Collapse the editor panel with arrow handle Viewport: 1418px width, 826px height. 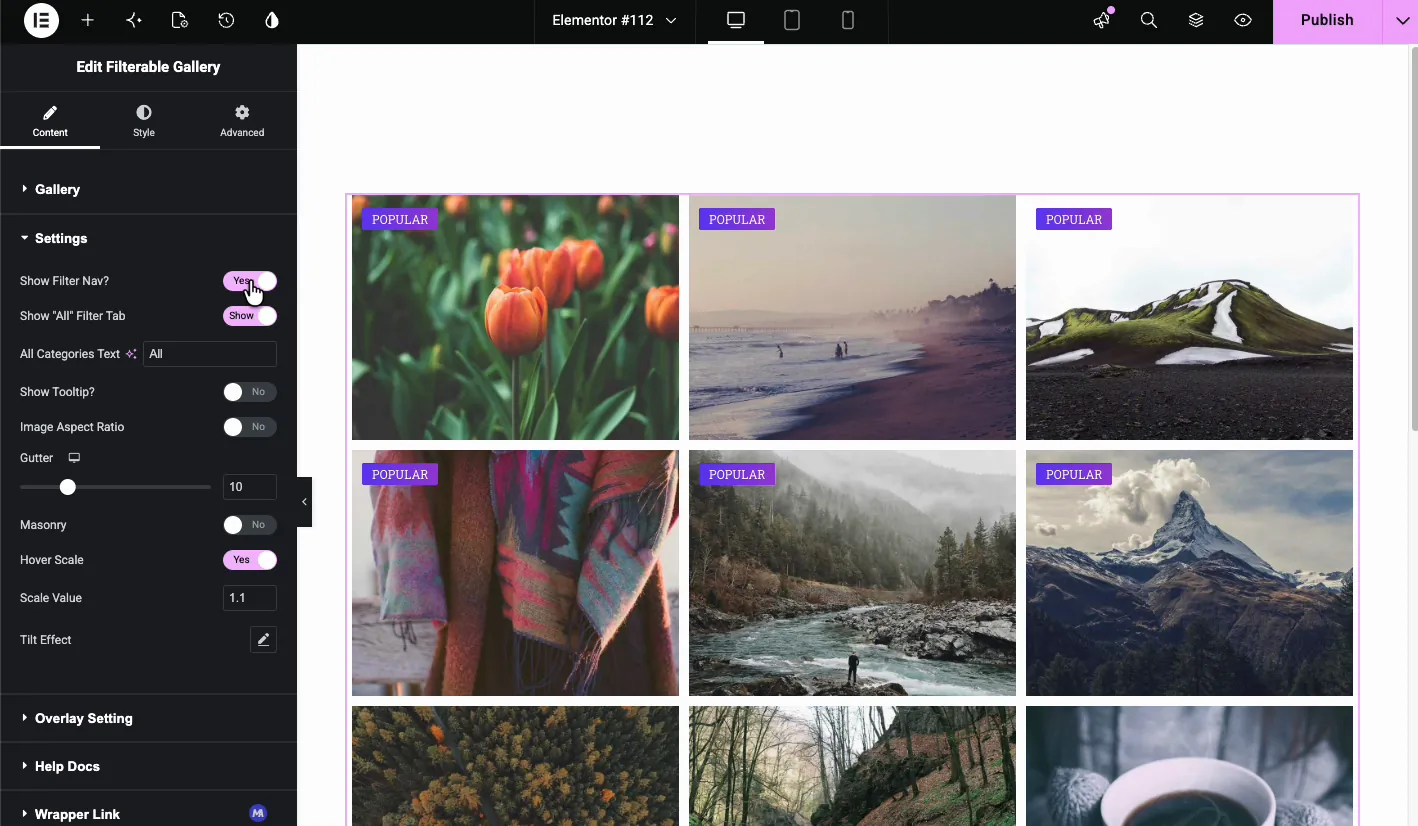click(x=304, y=502)
